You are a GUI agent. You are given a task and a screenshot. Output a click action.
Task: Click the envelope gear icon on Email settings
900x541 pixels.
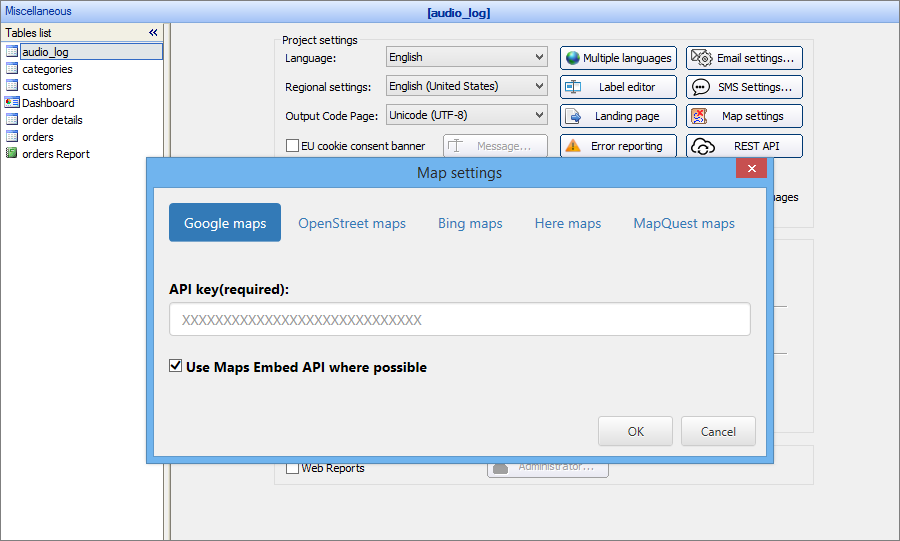[x=701, y=58]
